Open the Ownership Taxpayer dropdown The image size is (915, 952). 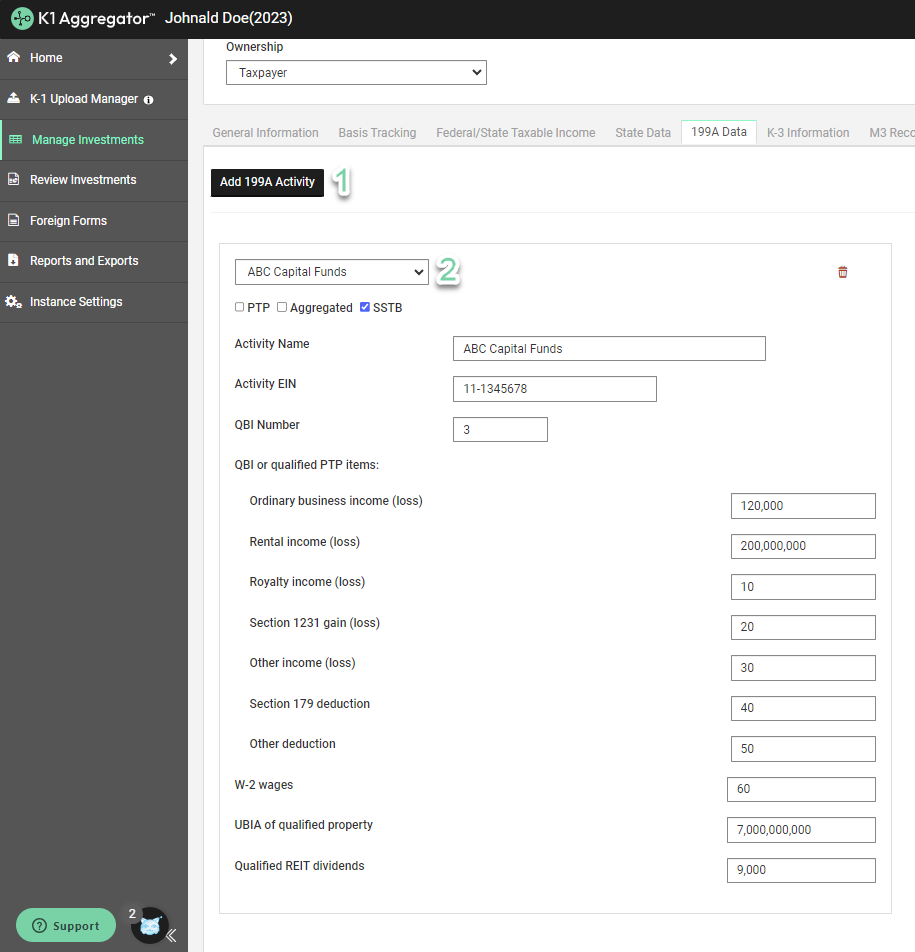click(x=356, y=72)
